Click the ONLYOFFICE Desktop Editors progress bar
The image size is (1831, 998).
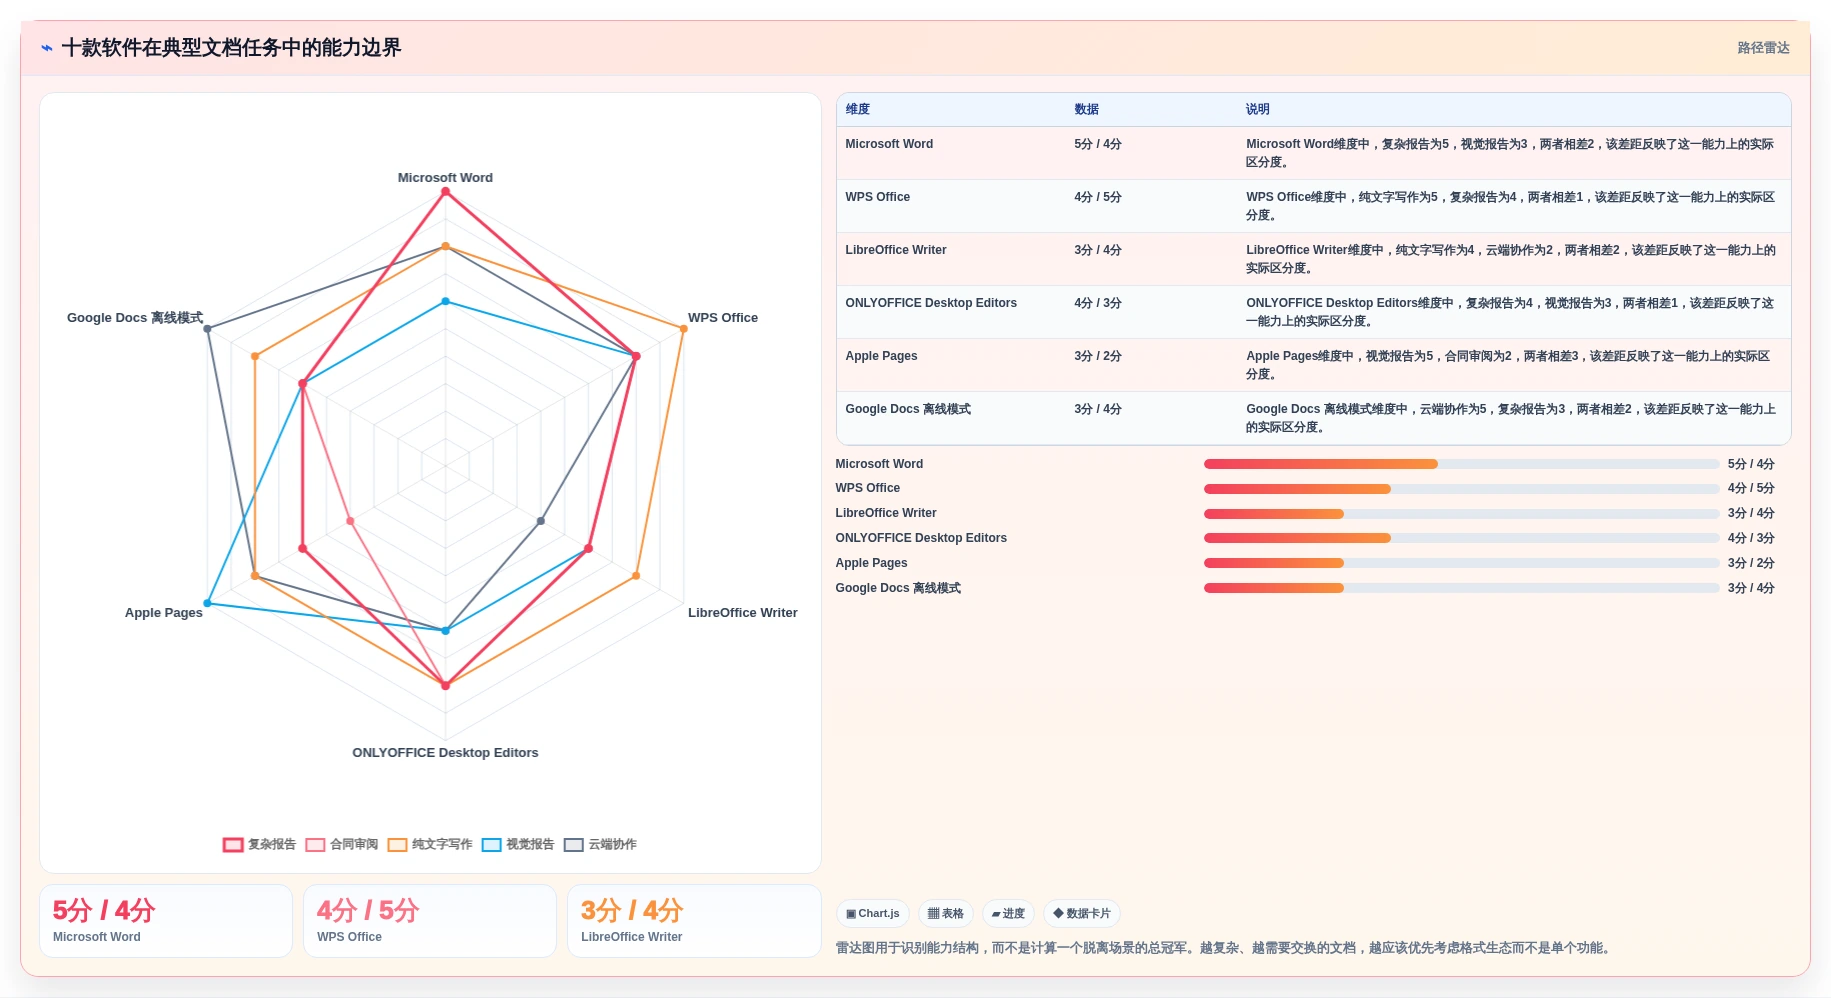1461,538
